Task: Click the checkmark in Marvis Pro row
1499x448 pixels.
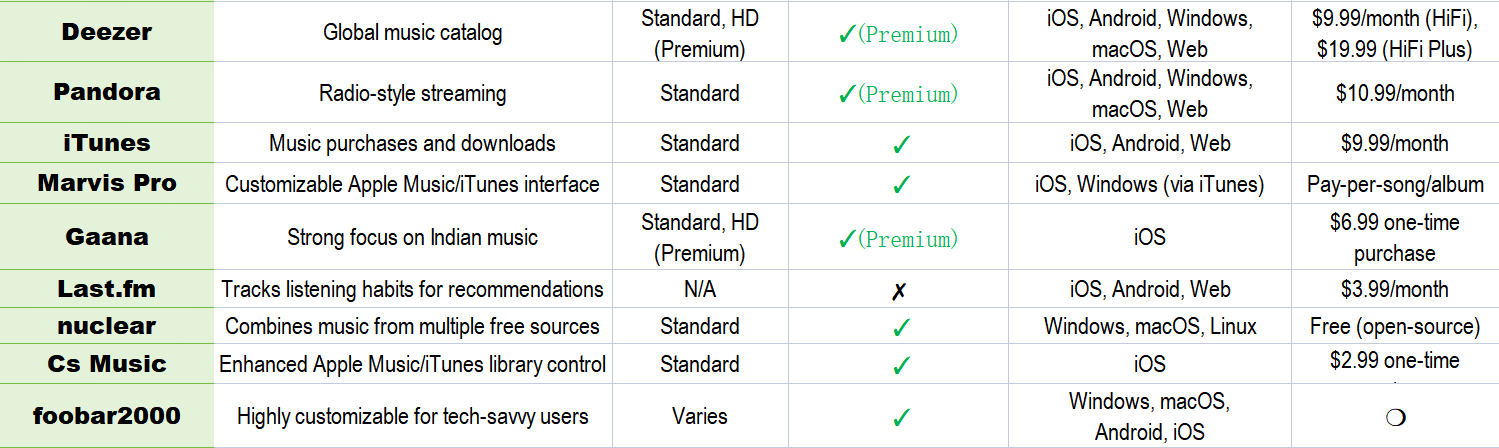Action: point(901,185)
